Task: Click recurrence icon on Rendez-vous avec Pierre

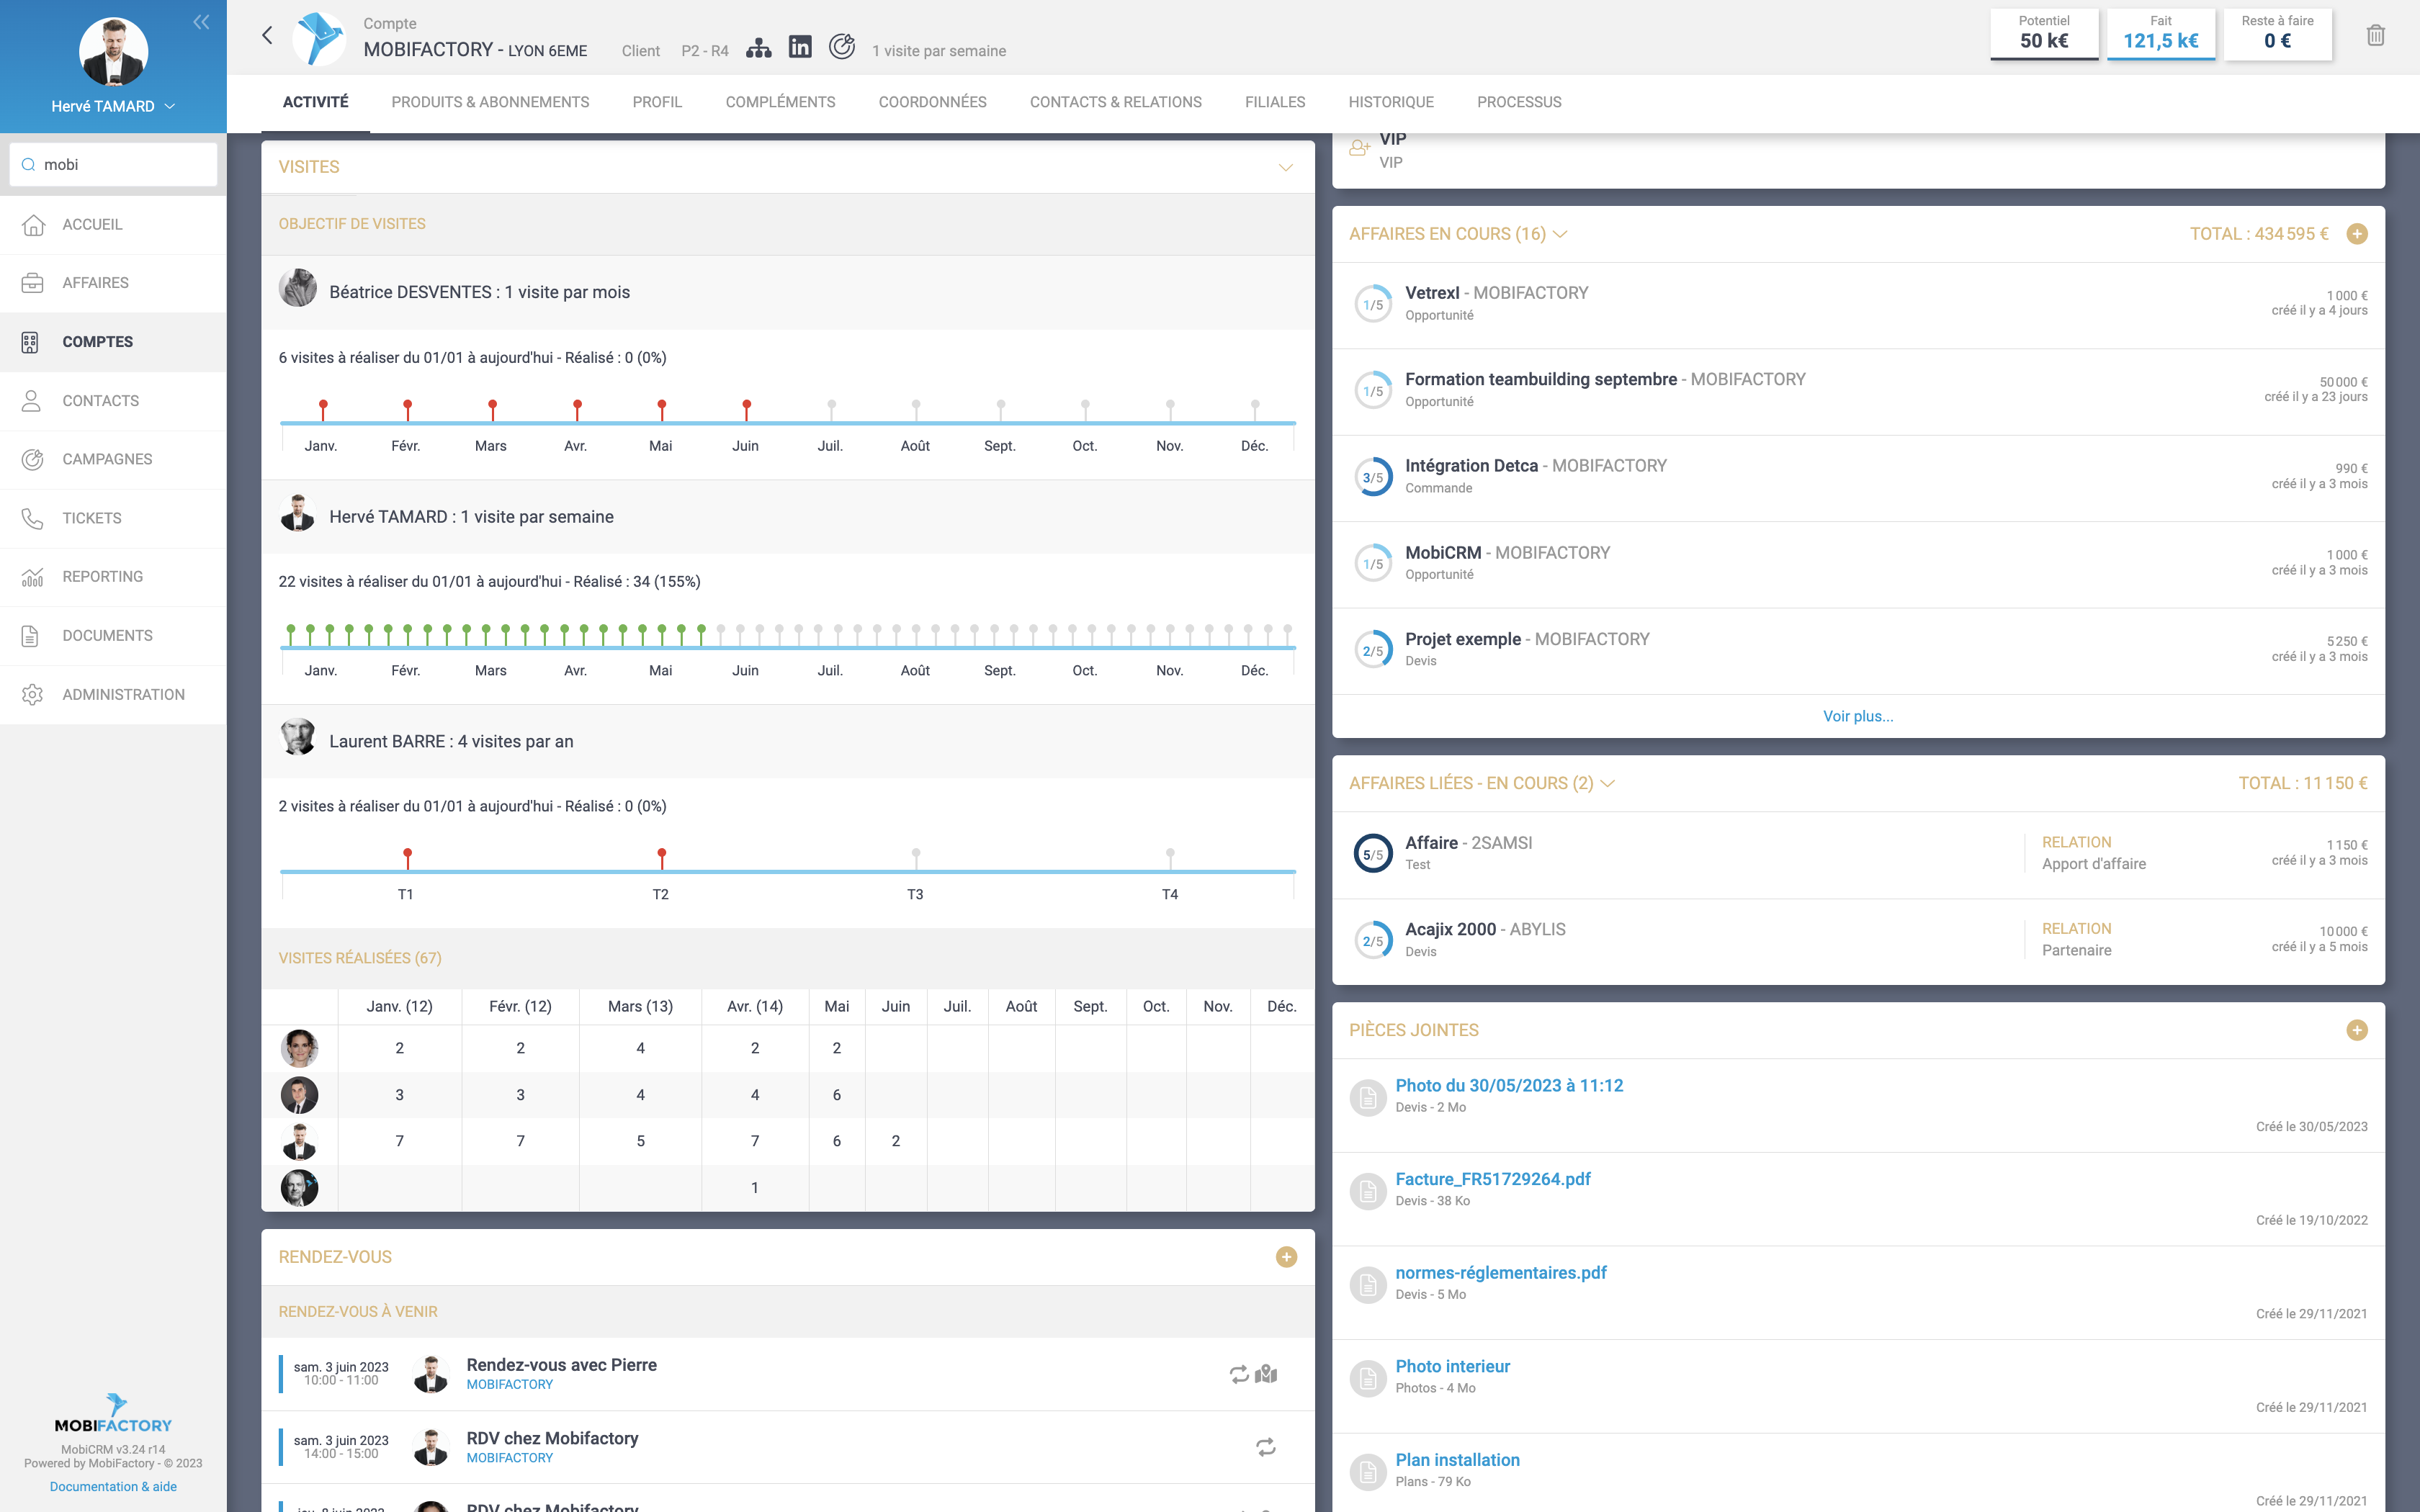Action: 1239,1375
